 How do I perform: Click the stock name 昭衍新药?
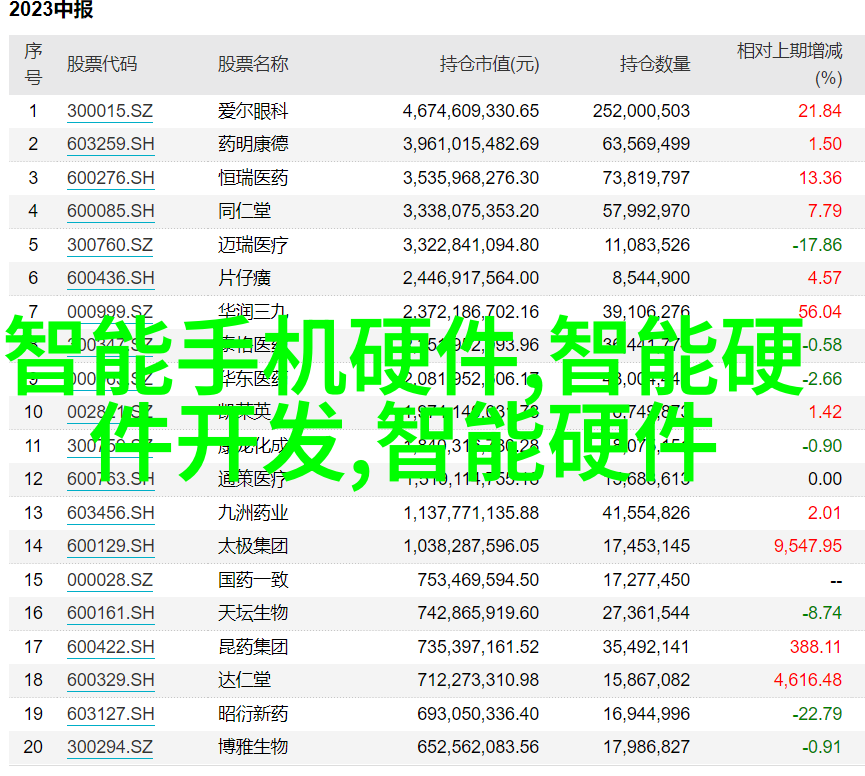pos(253,714)
